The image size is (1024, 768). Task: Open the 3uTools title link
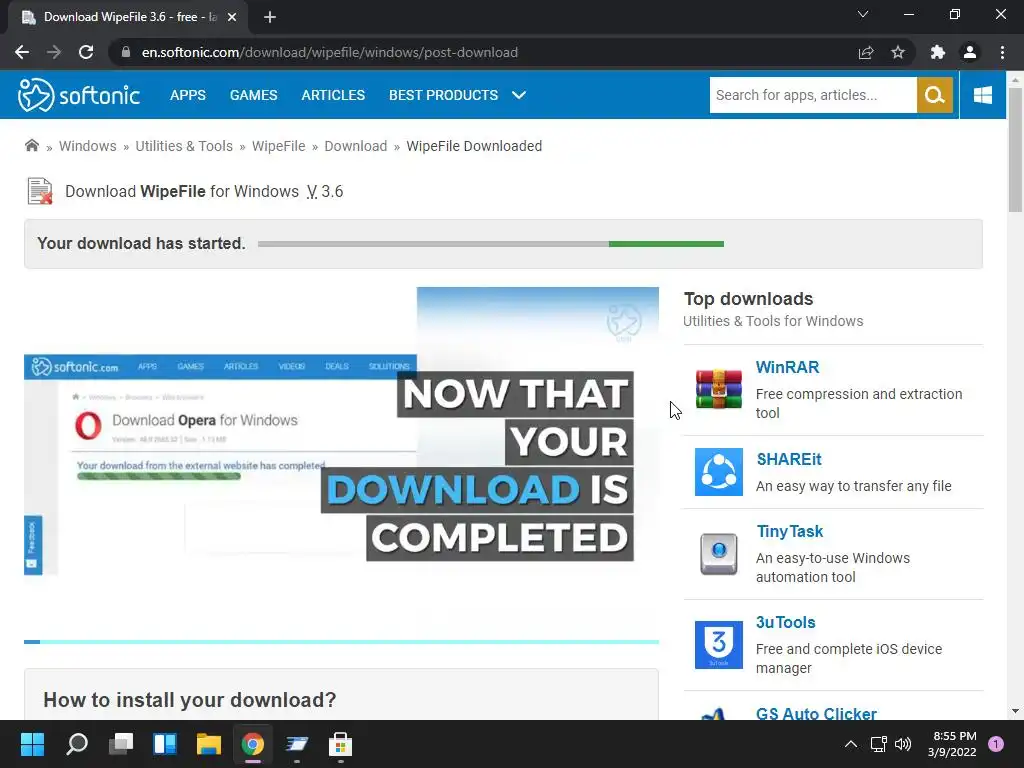[x=786, y=622]
